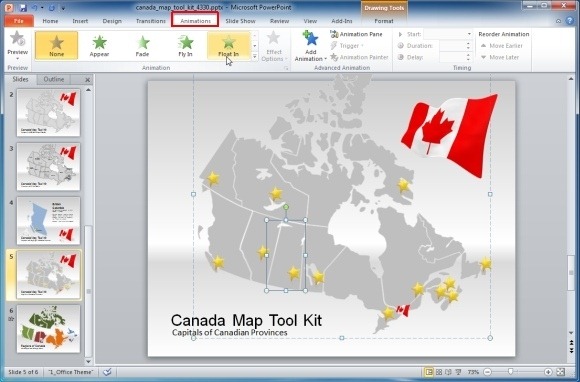Start Slide Show from status bar icon
This screenshot has width=580, height=382.
pyautogui.click(x=458, y=372)
